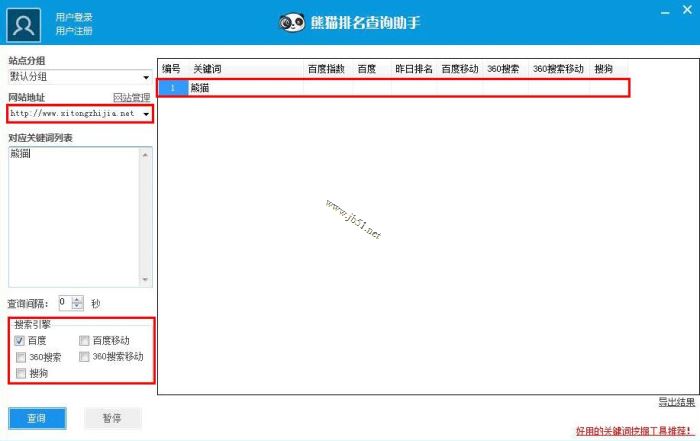Open the keyword mining tool recommendation link
The height and width of the screenshot is (441, 700).
click(635, 431)
